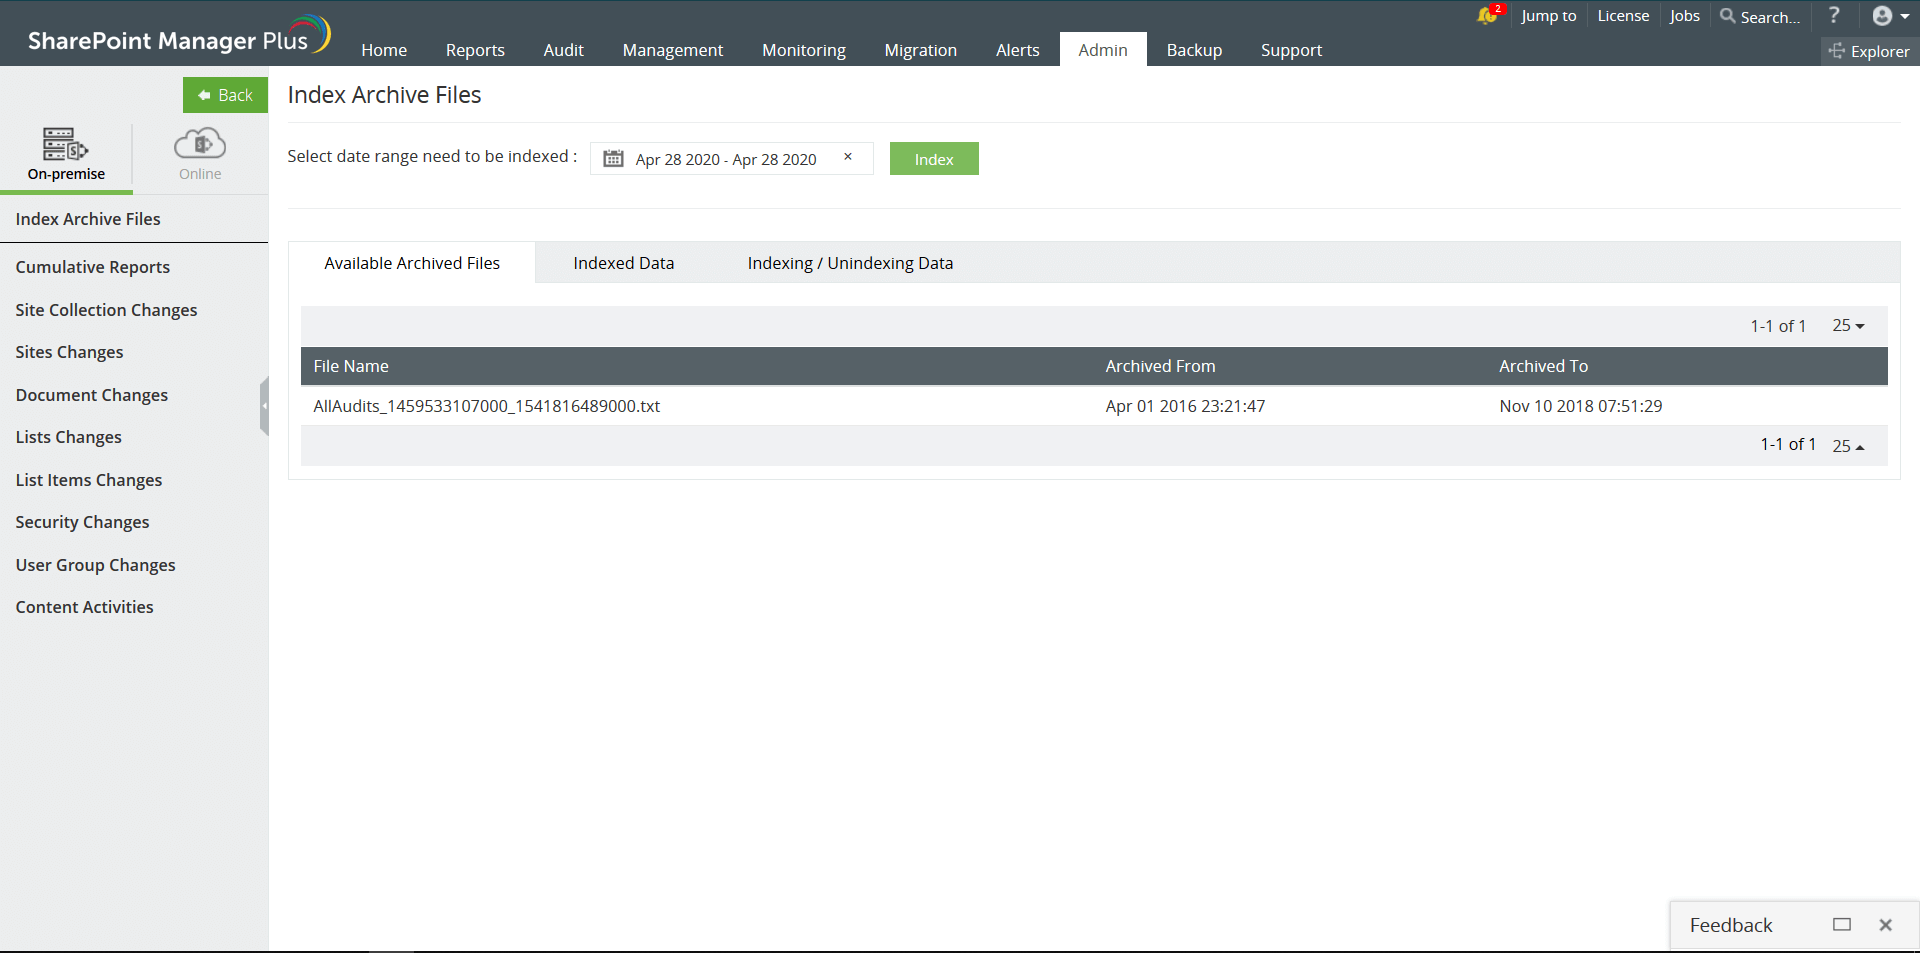Clear the date range with the x icon
Screen dimensions: 1920x953
click(848, 157)
